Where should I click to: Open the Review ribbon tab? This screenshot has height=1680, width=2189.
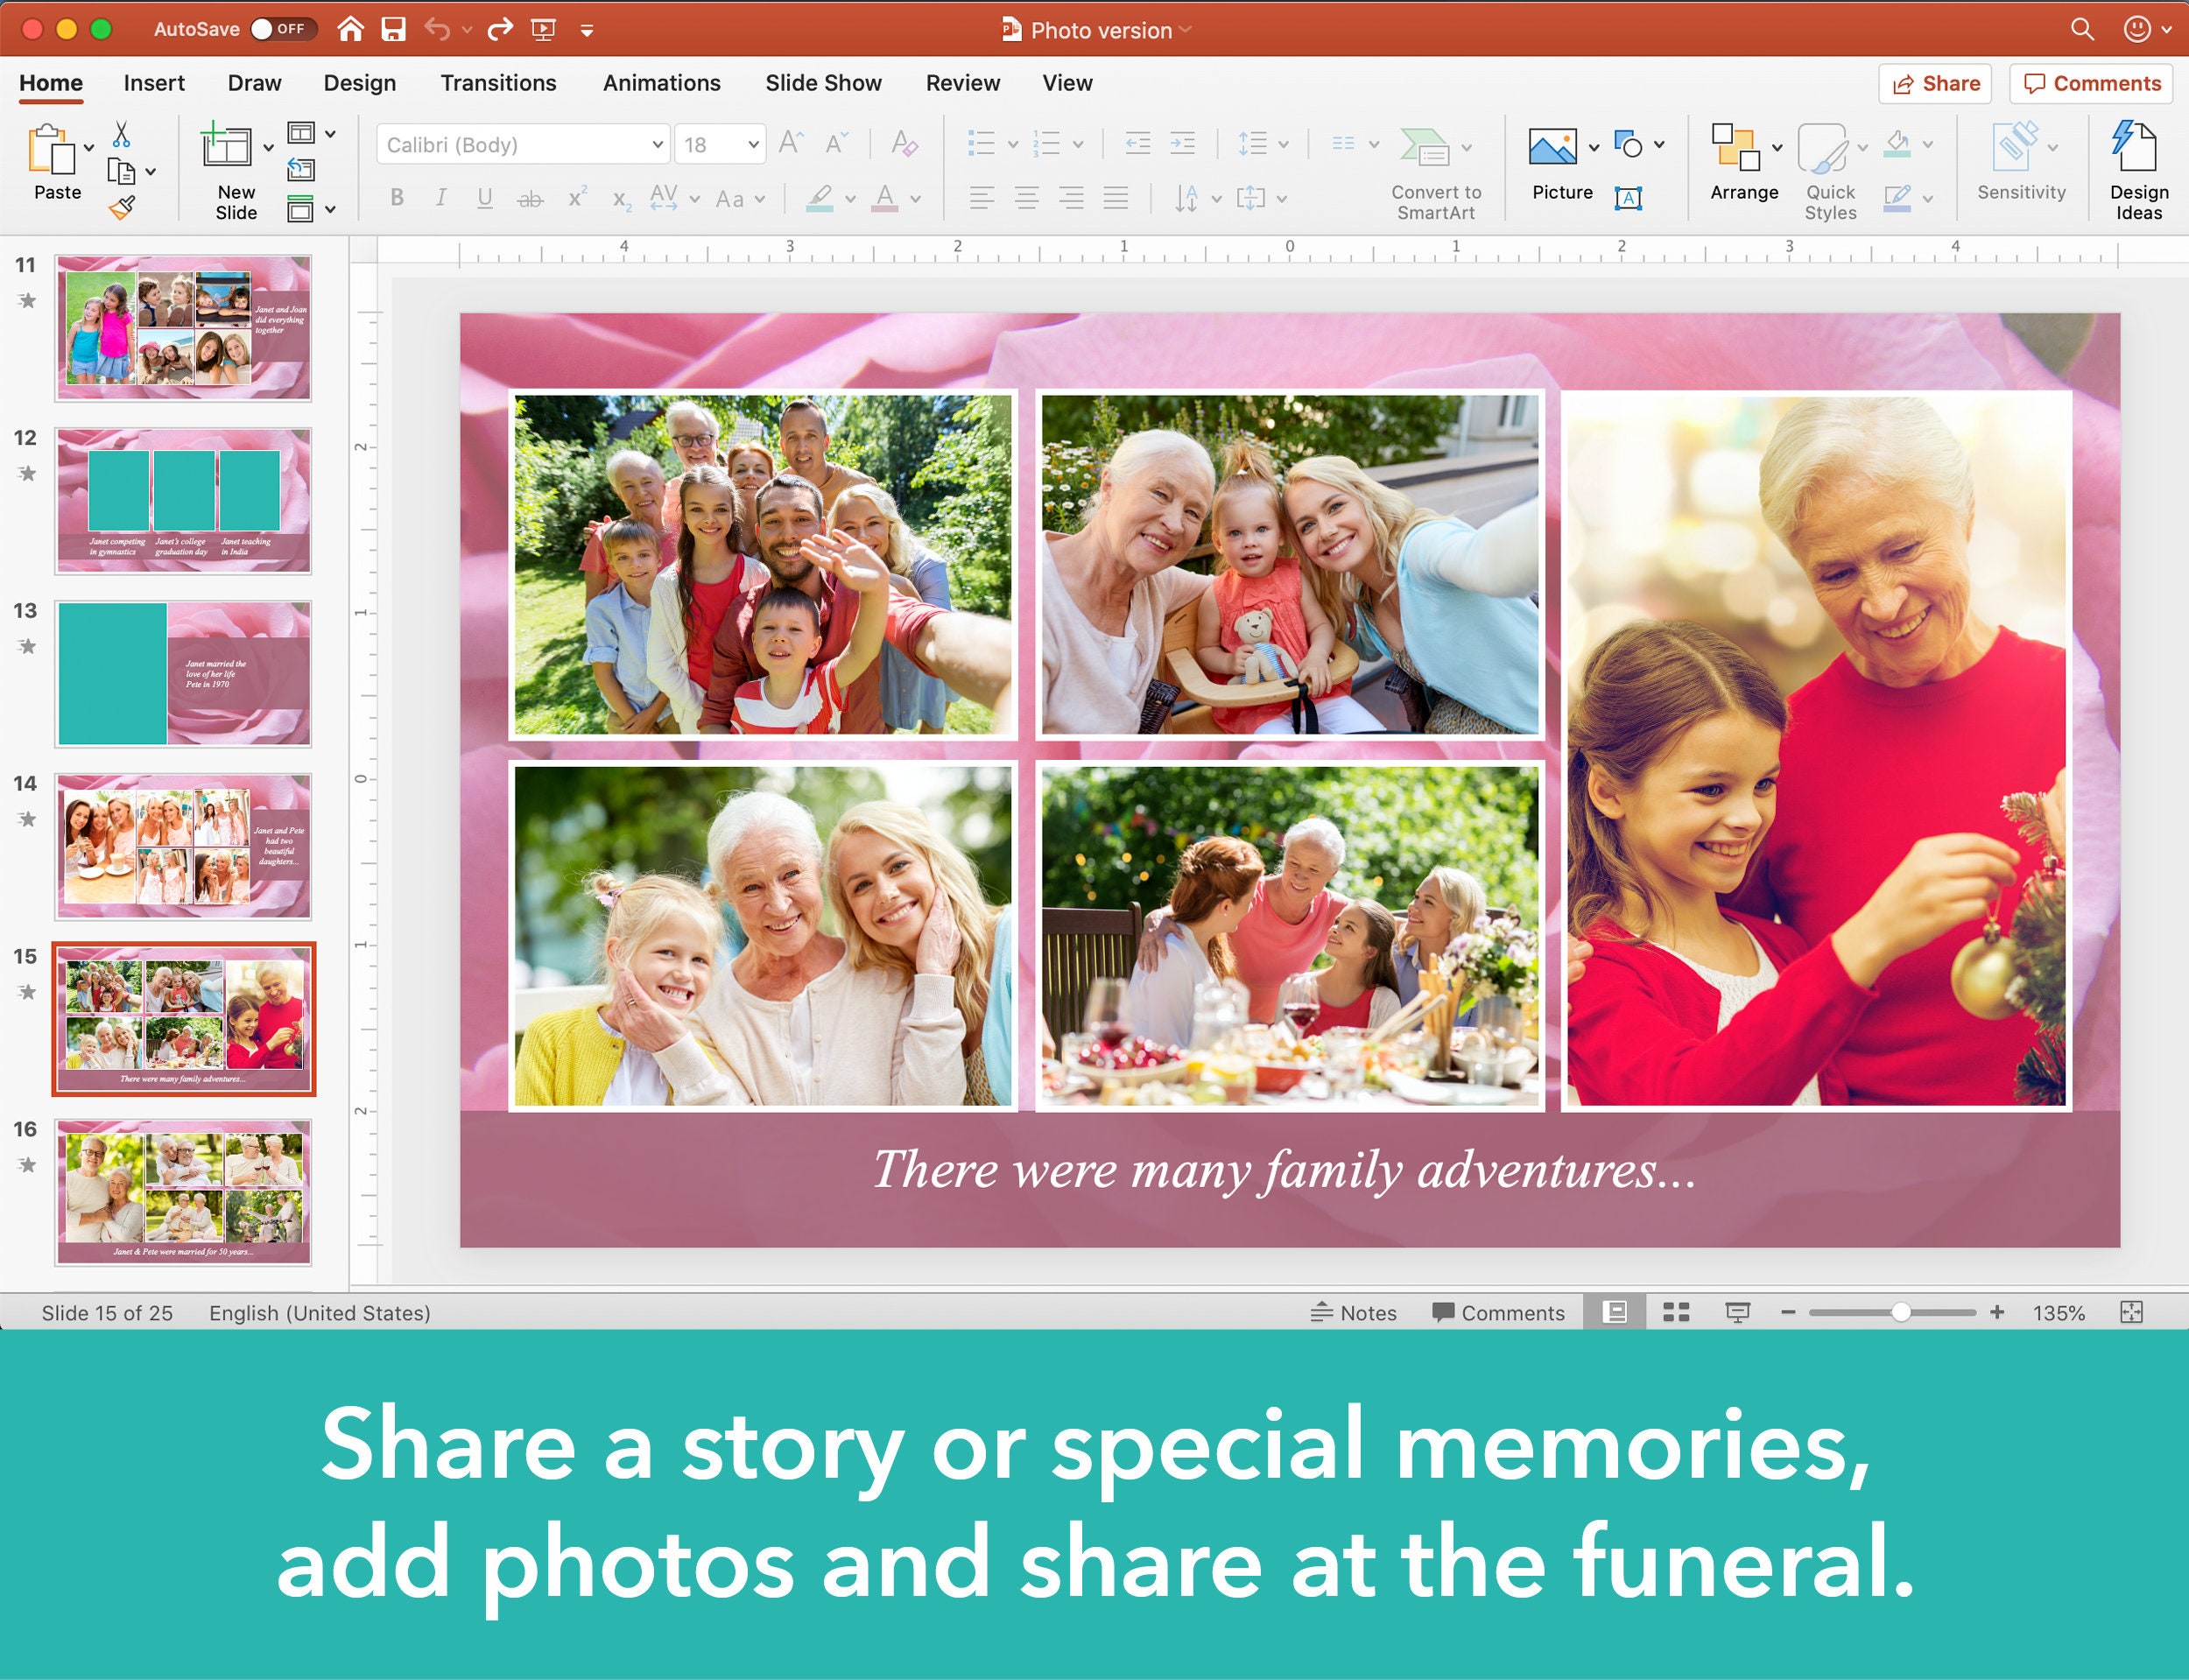[961, 83]
